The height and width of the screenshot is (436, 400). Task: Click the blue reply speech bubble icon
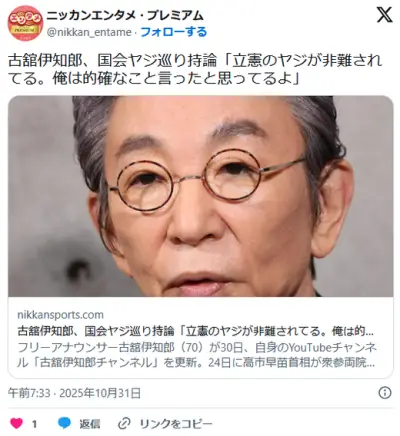[64, 423]
